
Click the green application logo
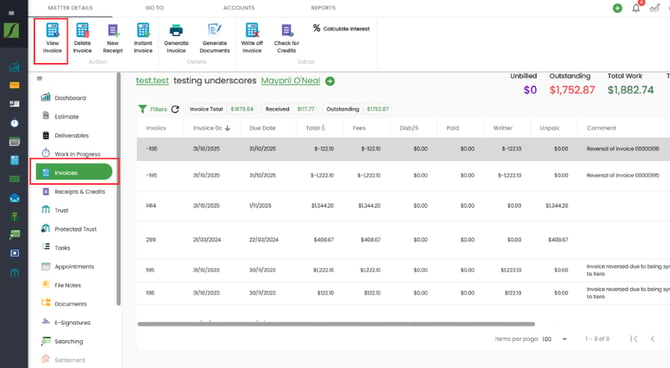pos(12,31)
